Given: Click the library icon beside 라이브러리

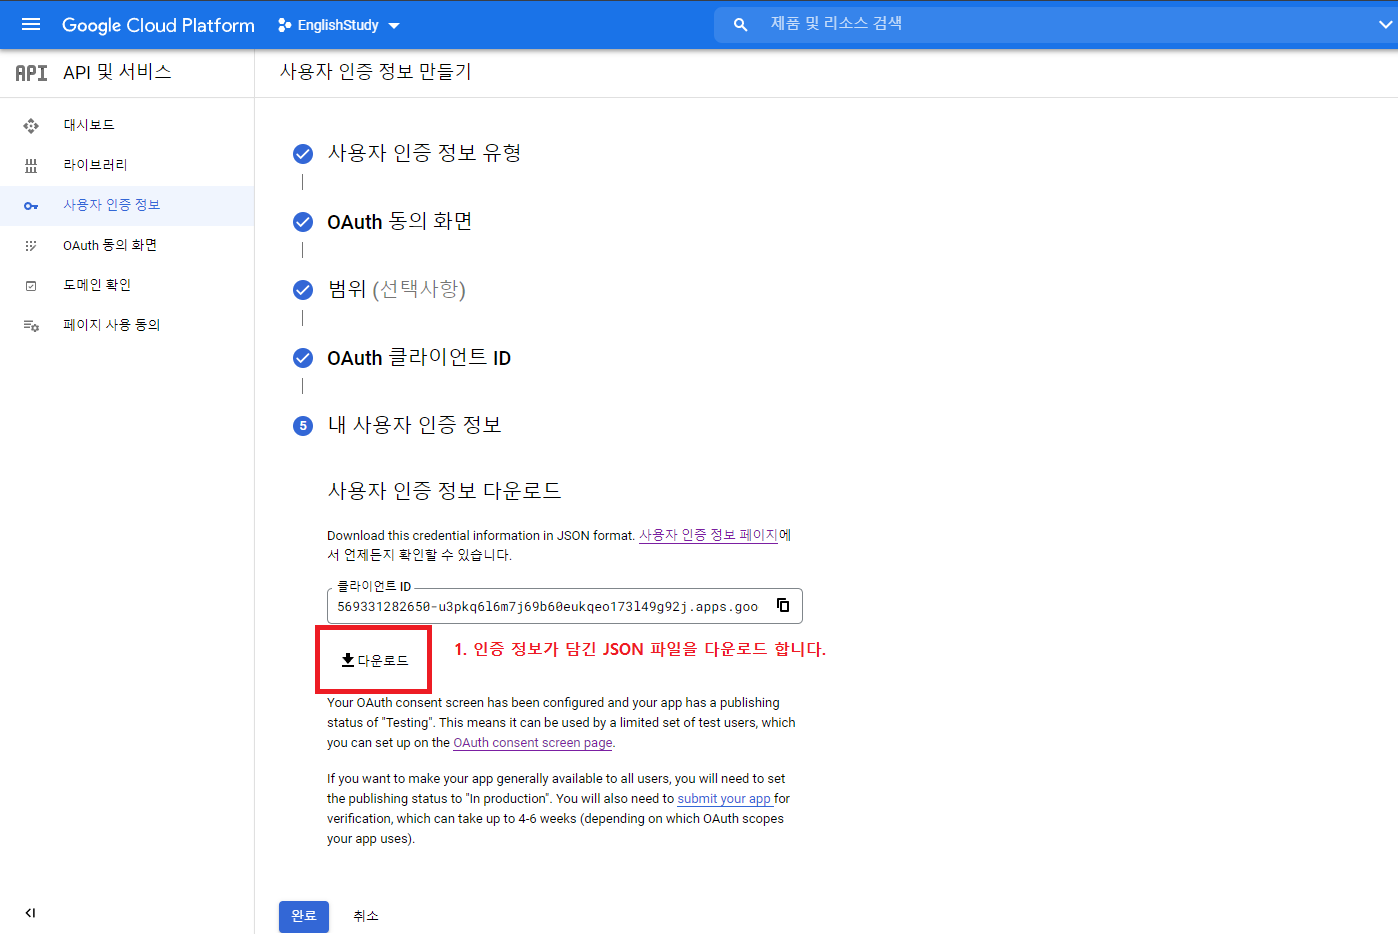Looking at the screenshot, I should pyautogui.click(x=31, y=165).
